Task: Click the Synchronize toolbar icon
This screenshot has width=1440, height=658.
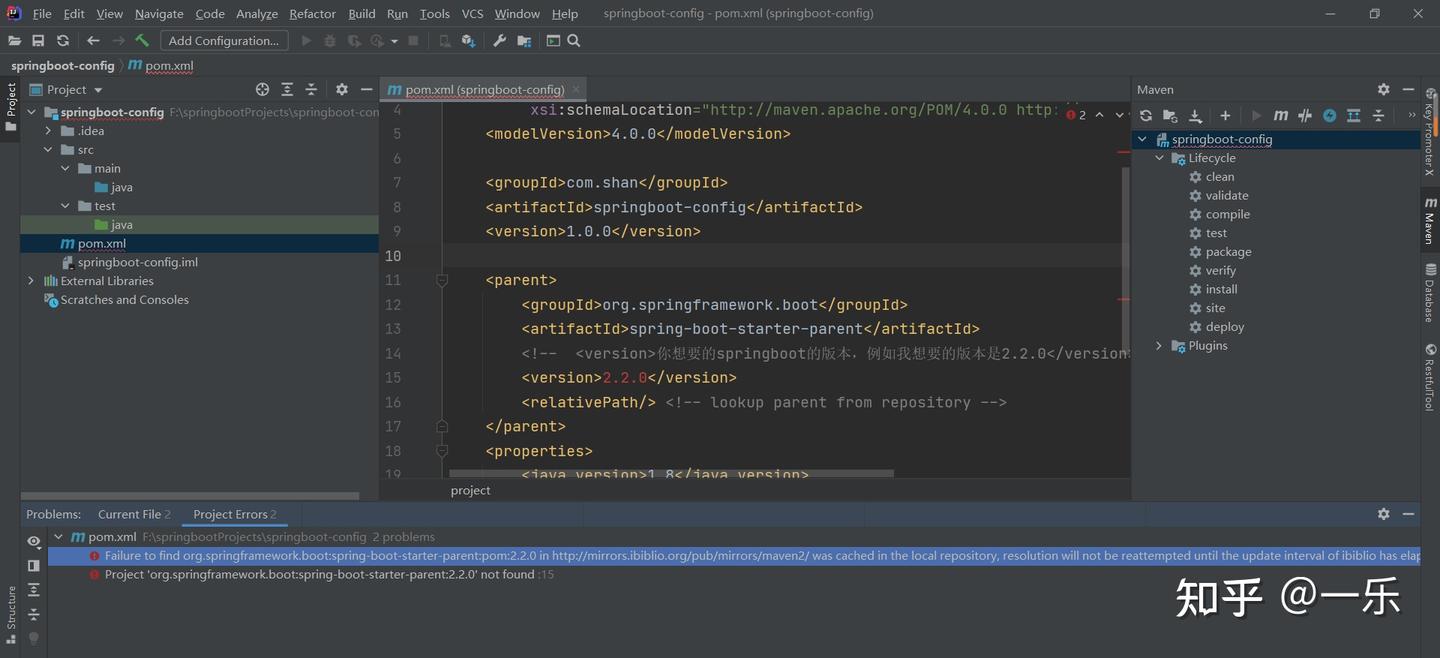Action: tap(63, 41)
